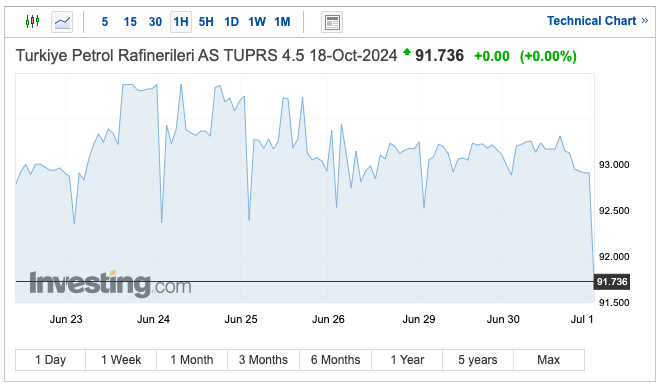The image size is (660, 389).
Task: Click the 92.000 axis value
Action: [x=614, y=256]
